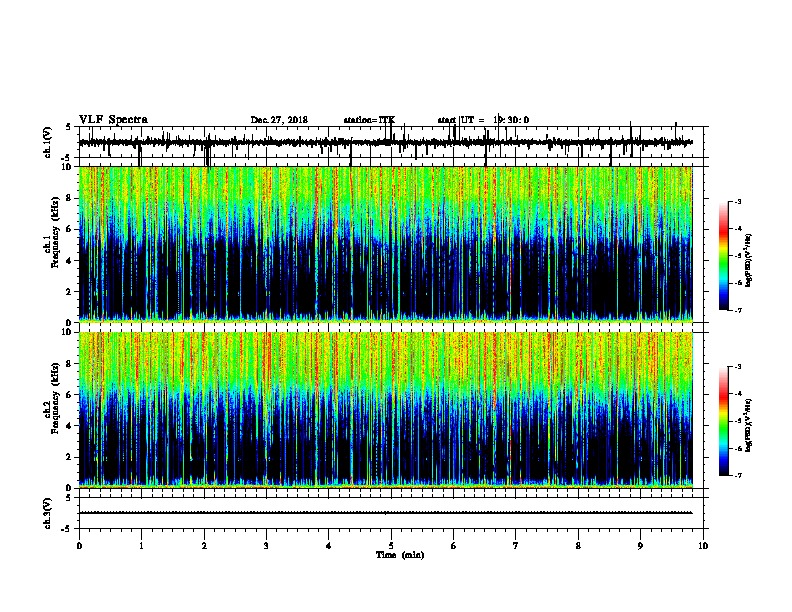Image resolution: width=792 pixels, height=612 pixels.
Task: Click inside the ch.2 spectrogram panel
Action: click(386, 410)
